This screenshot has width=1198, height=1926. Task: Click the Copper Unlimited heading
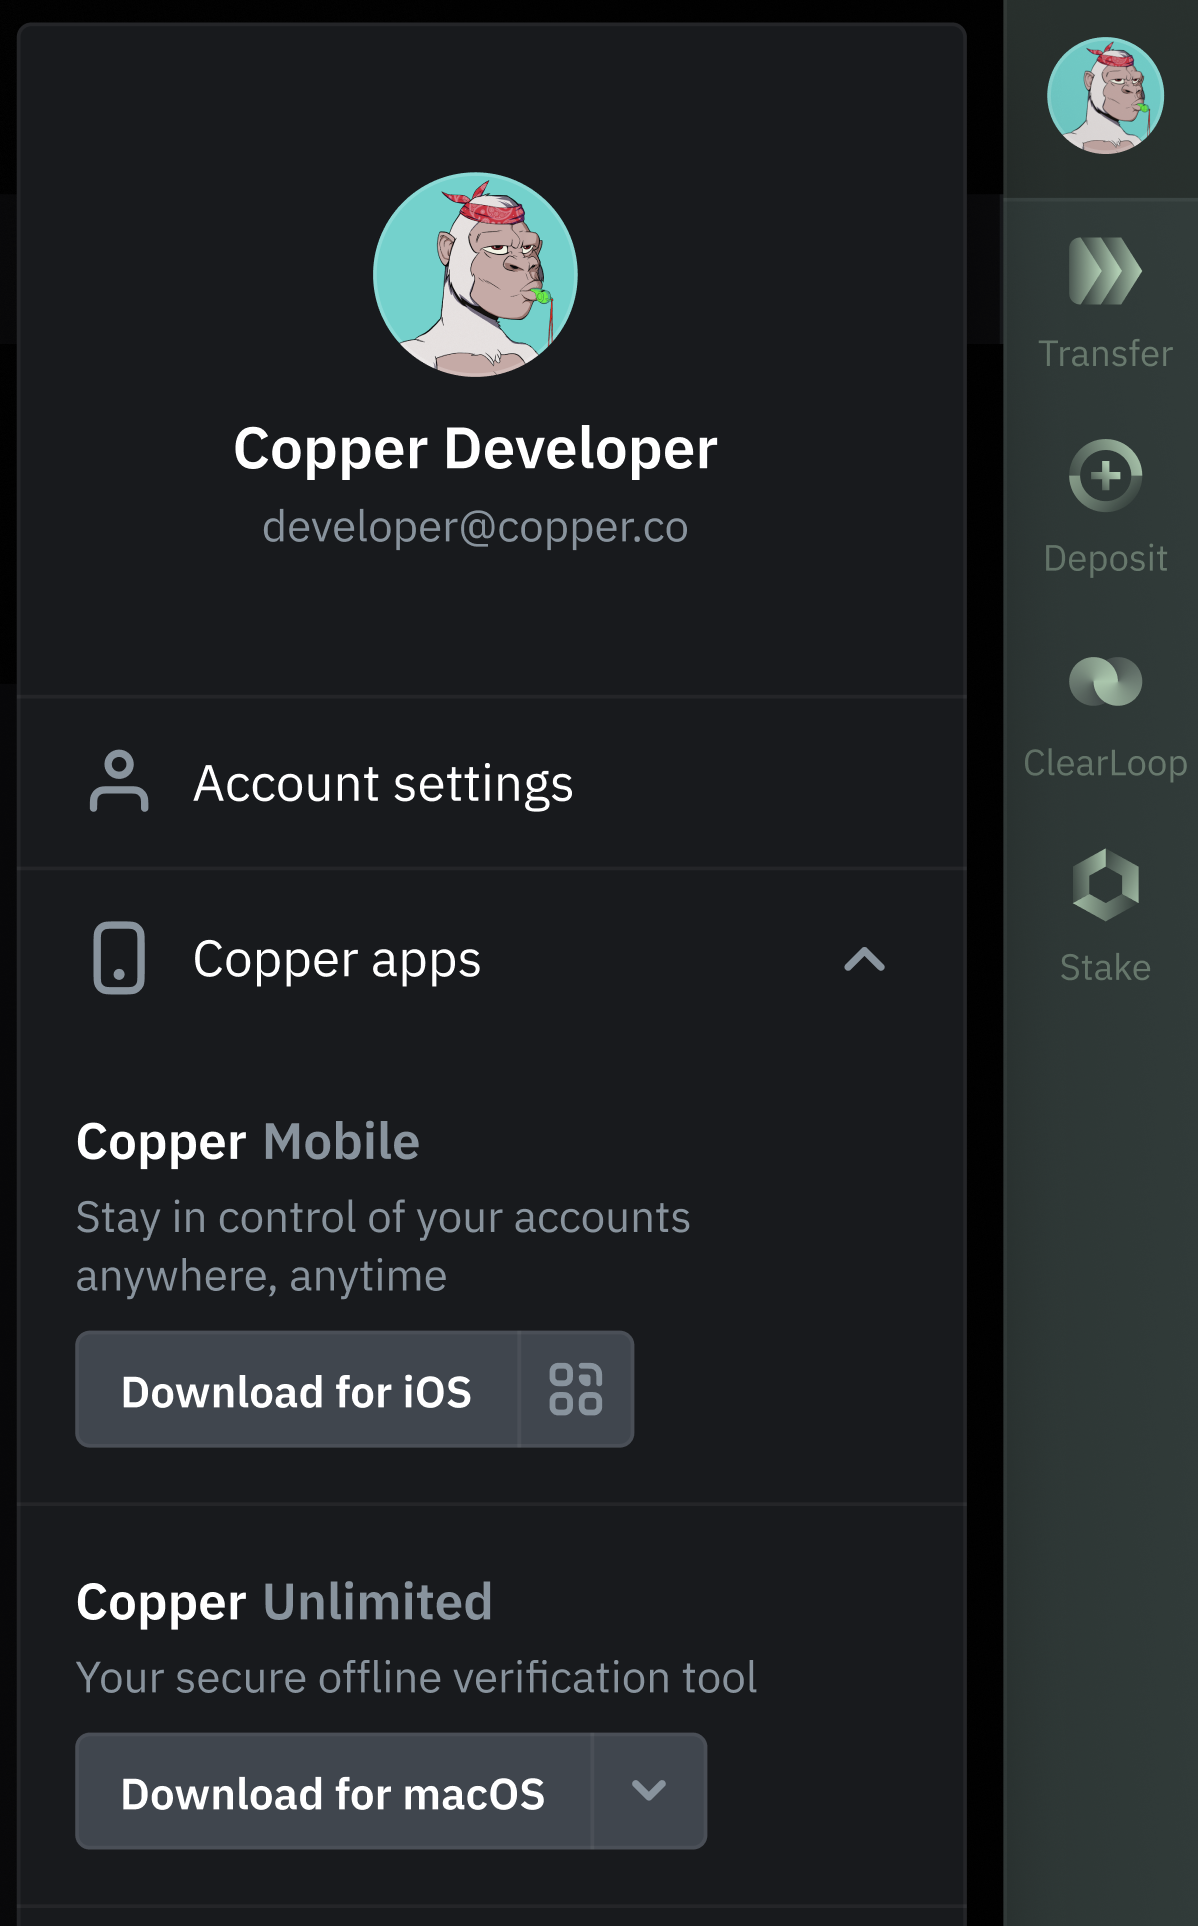[x=285, y=1602]
